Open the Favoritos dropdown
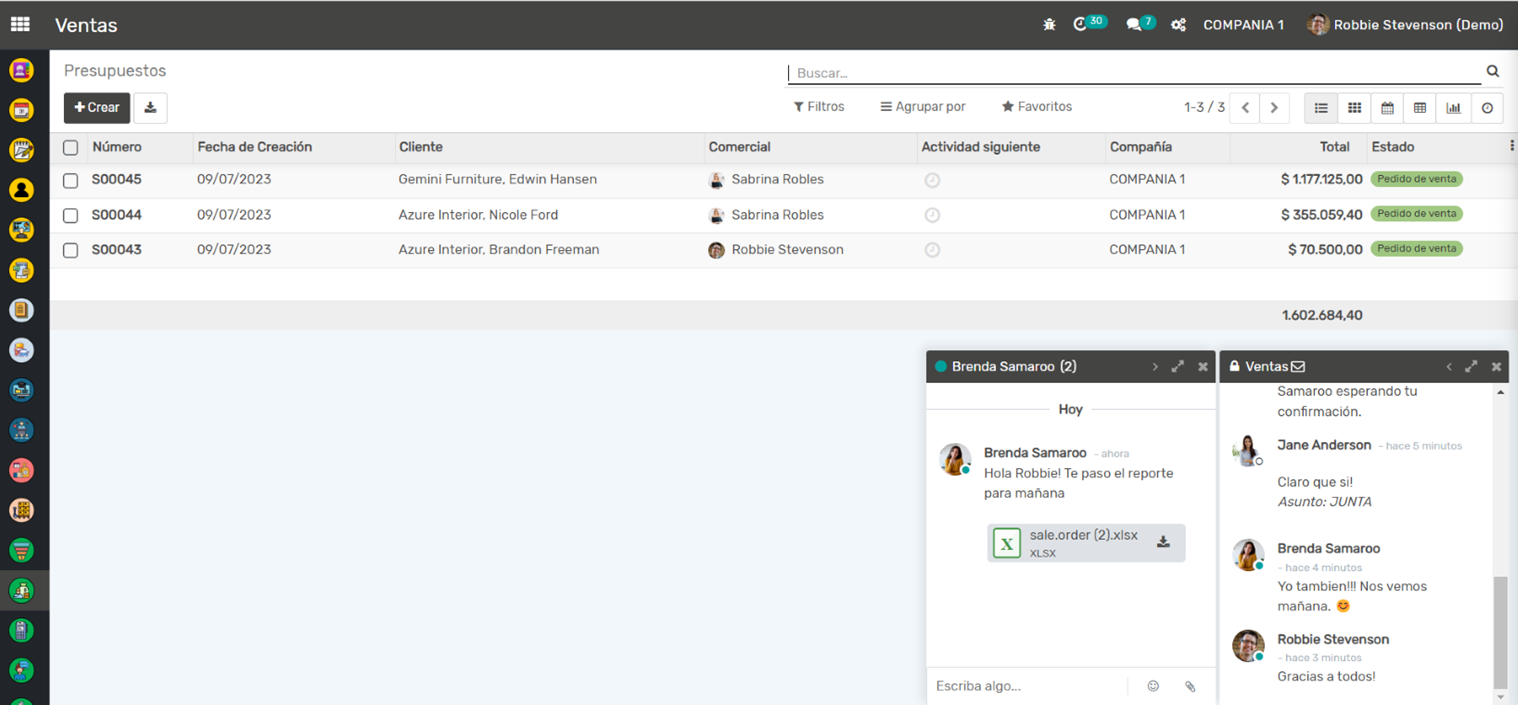1518x705 pixels. tap(1037, 107)
